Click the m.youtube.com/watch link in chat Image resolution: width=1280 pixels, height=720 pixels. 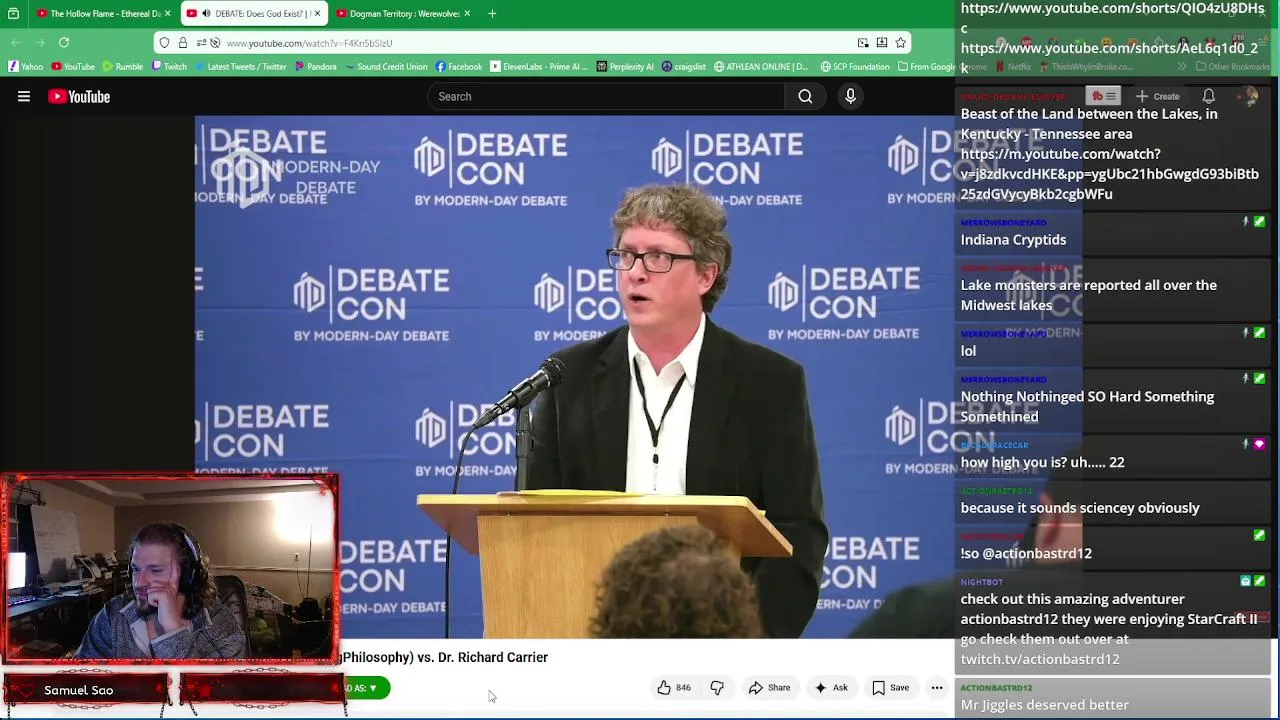(1110, 174)
